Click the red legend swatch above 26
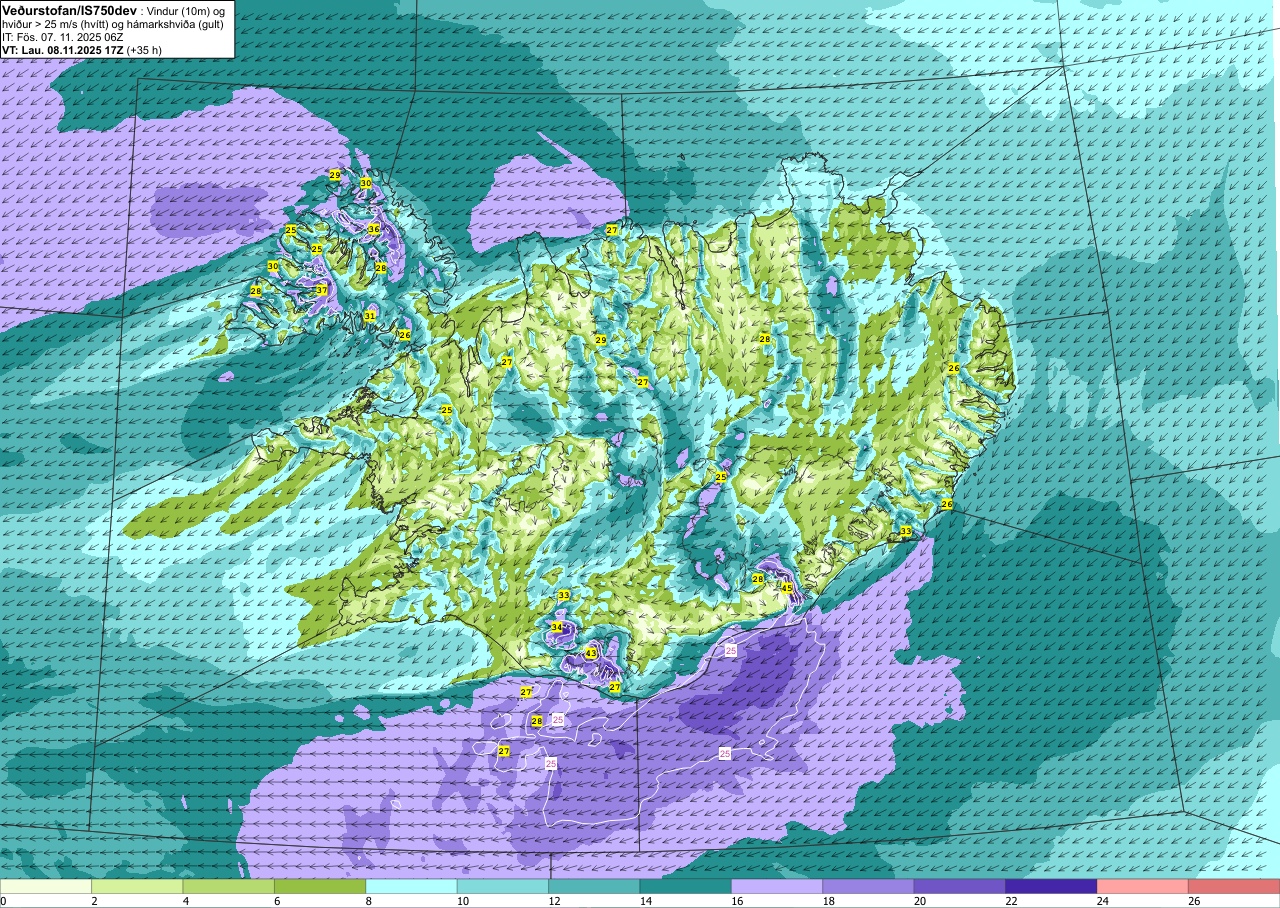1280x908 pixels. [x=1234, y=886]
